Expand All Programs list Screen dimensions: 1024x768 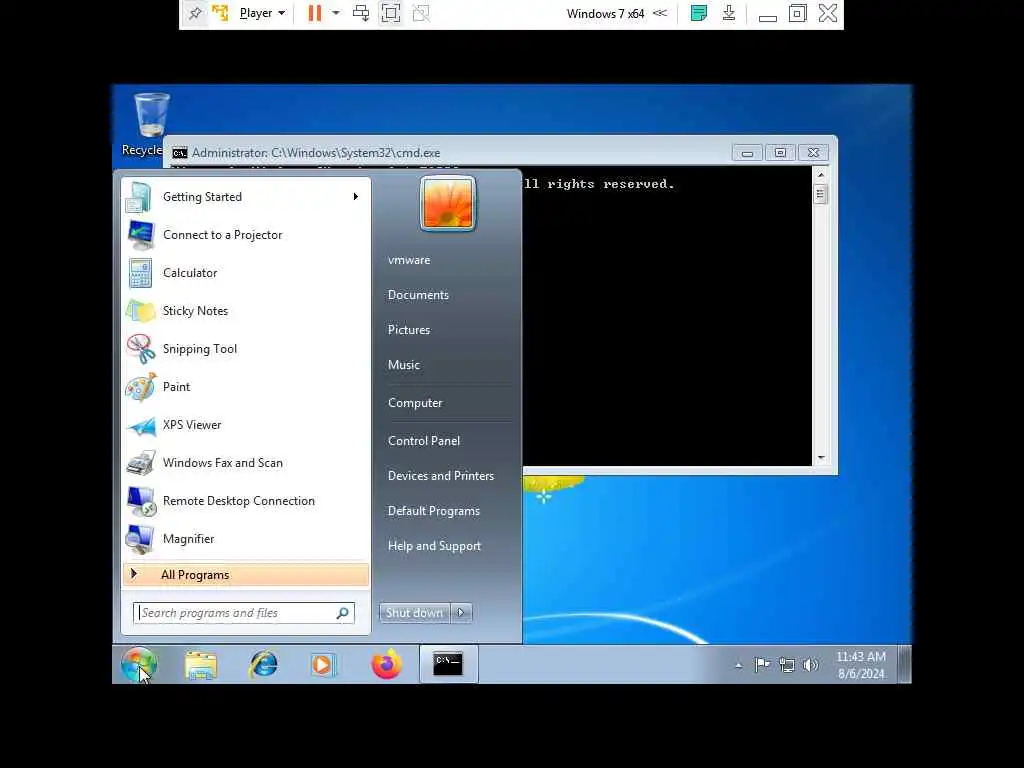pyautogui.click(x=246, y=575)
